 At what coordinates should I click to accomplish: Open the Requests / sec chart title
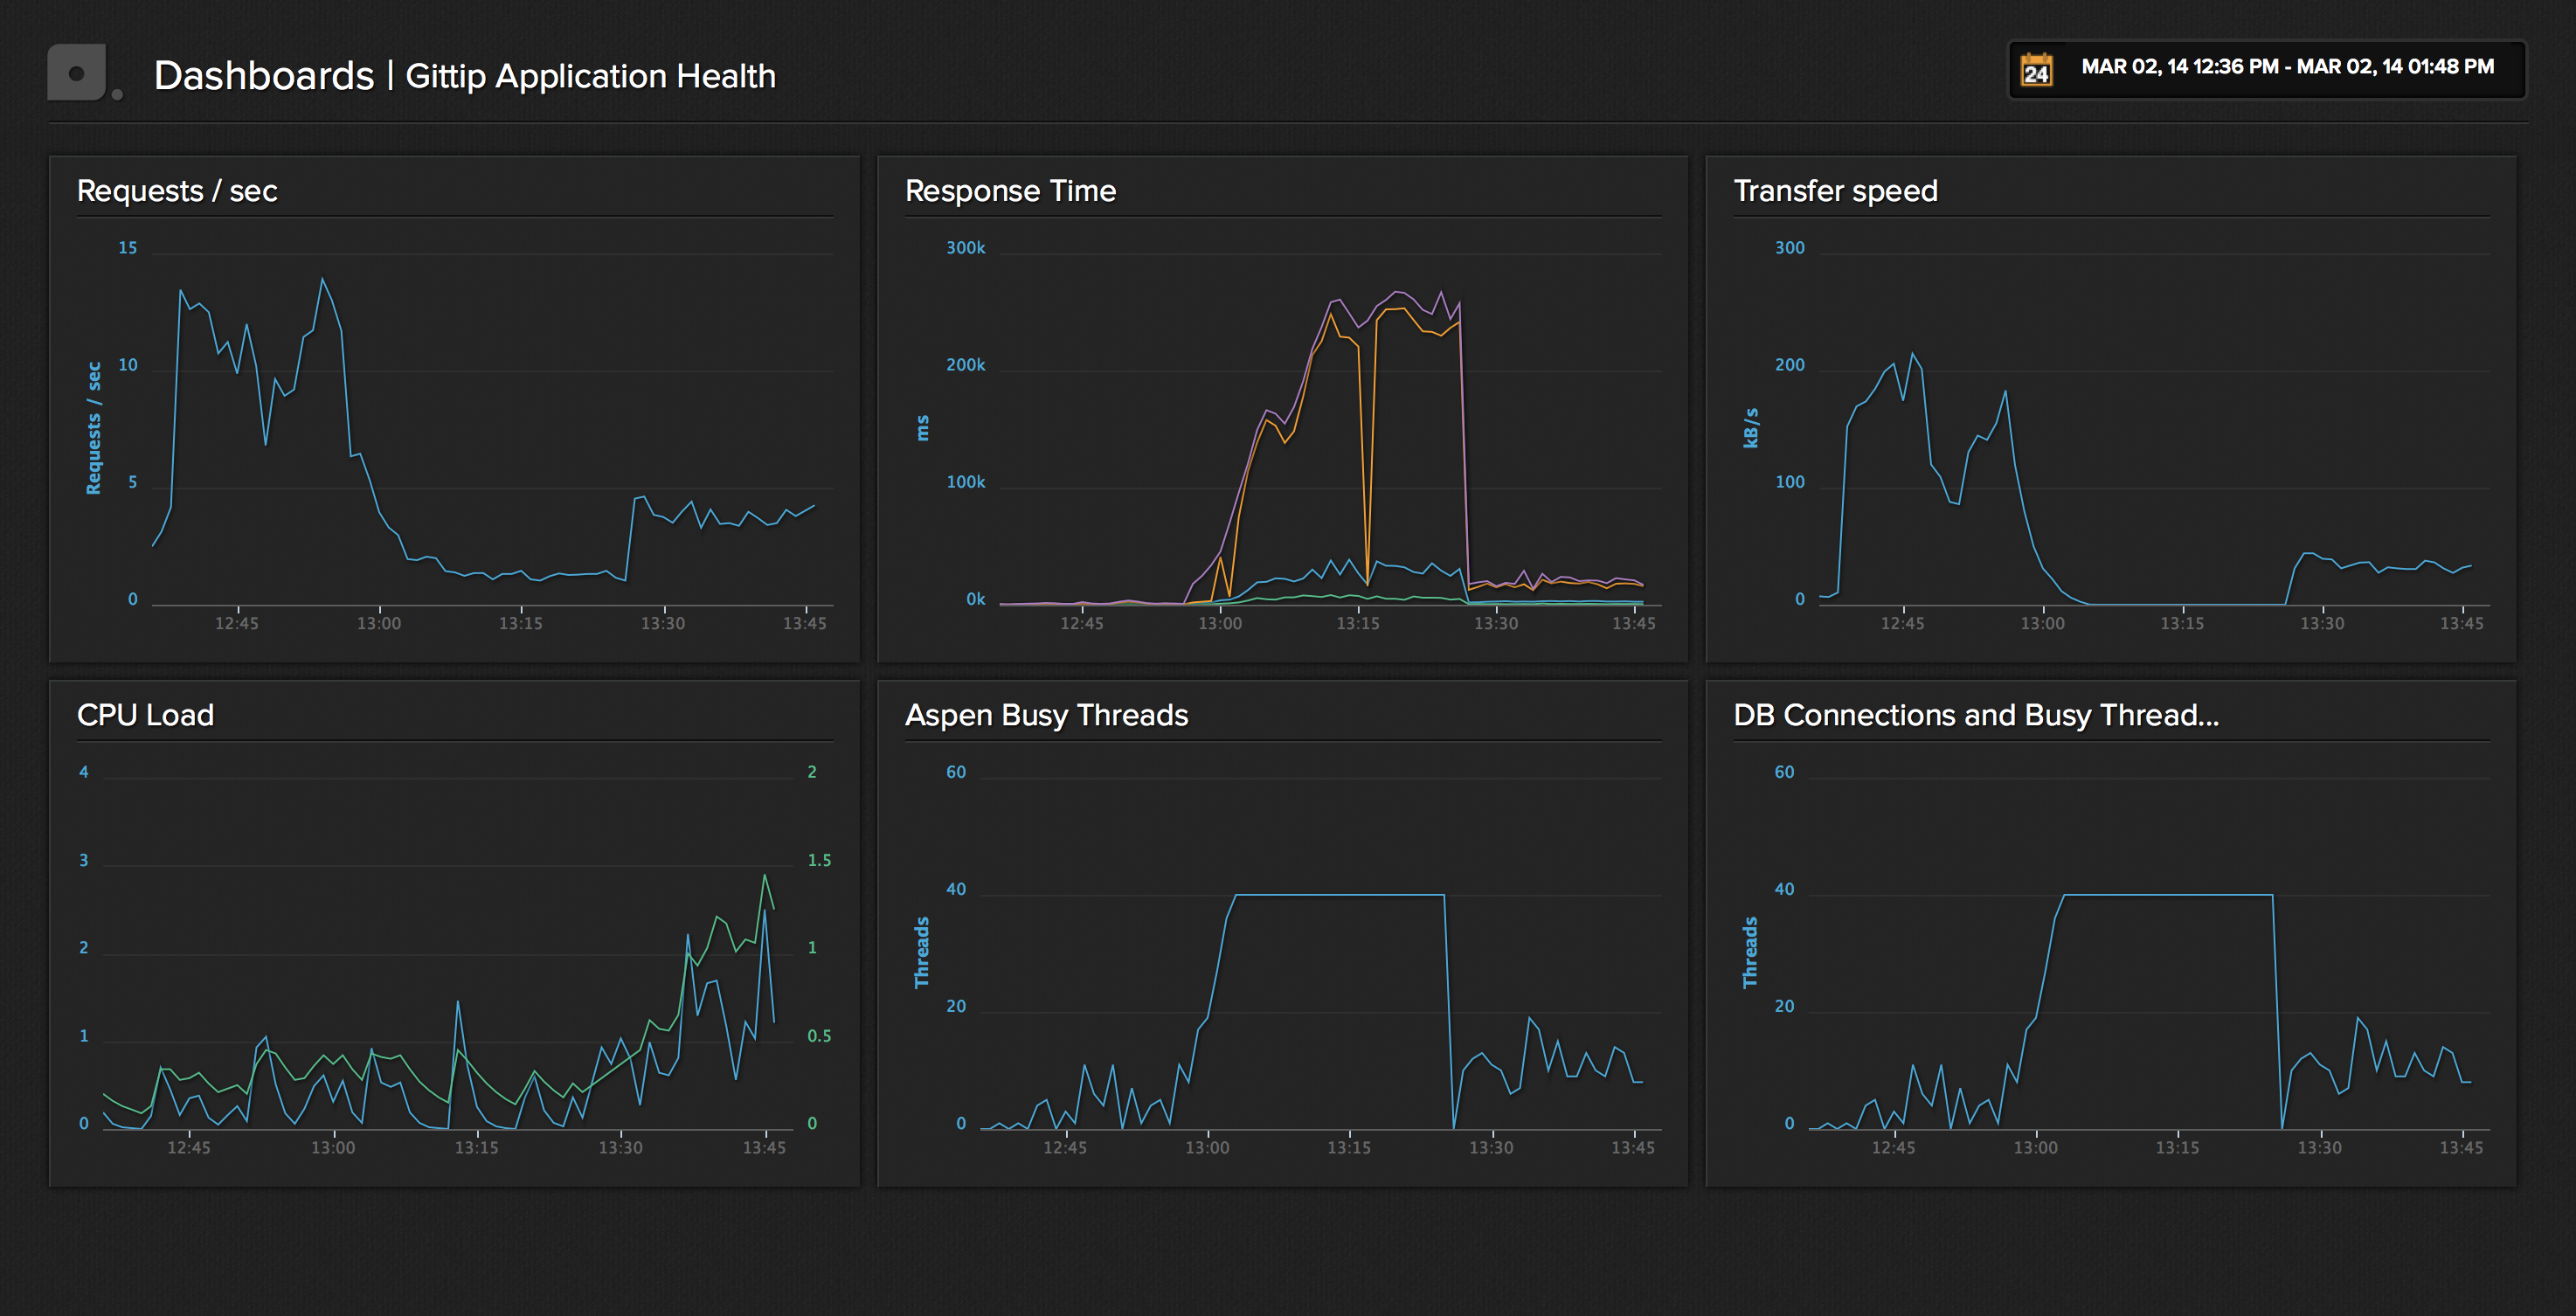[177, 190]
